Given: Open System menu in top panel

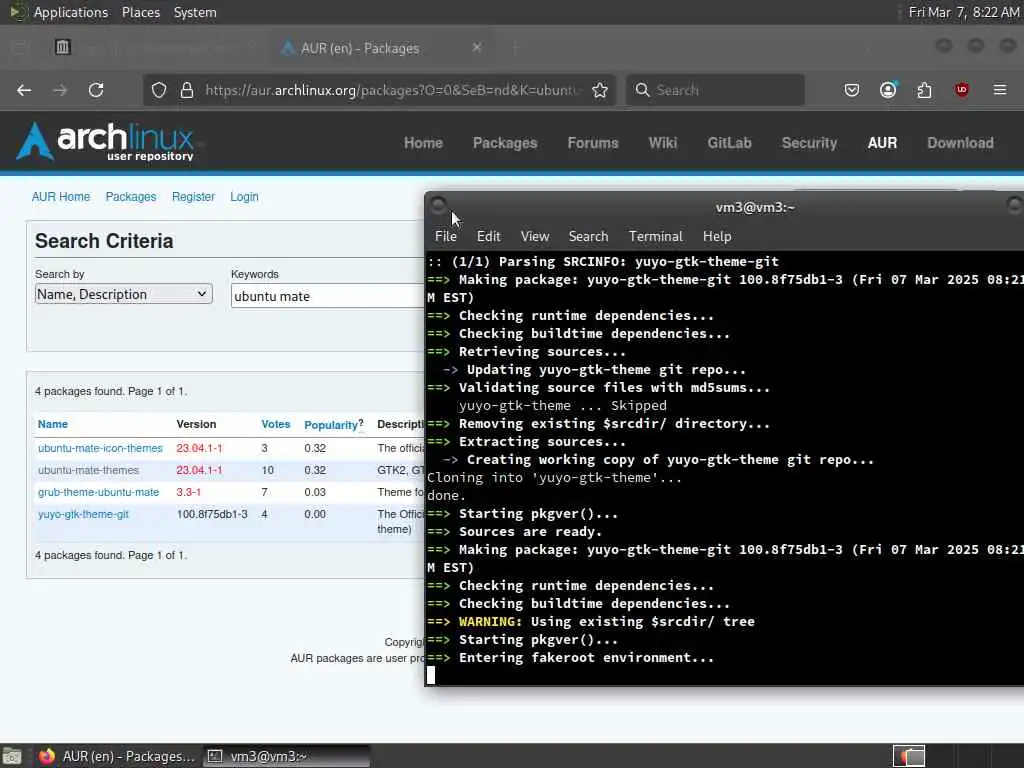Looking at the screenshot, I should pyautogui.click(x=195, y=12).
